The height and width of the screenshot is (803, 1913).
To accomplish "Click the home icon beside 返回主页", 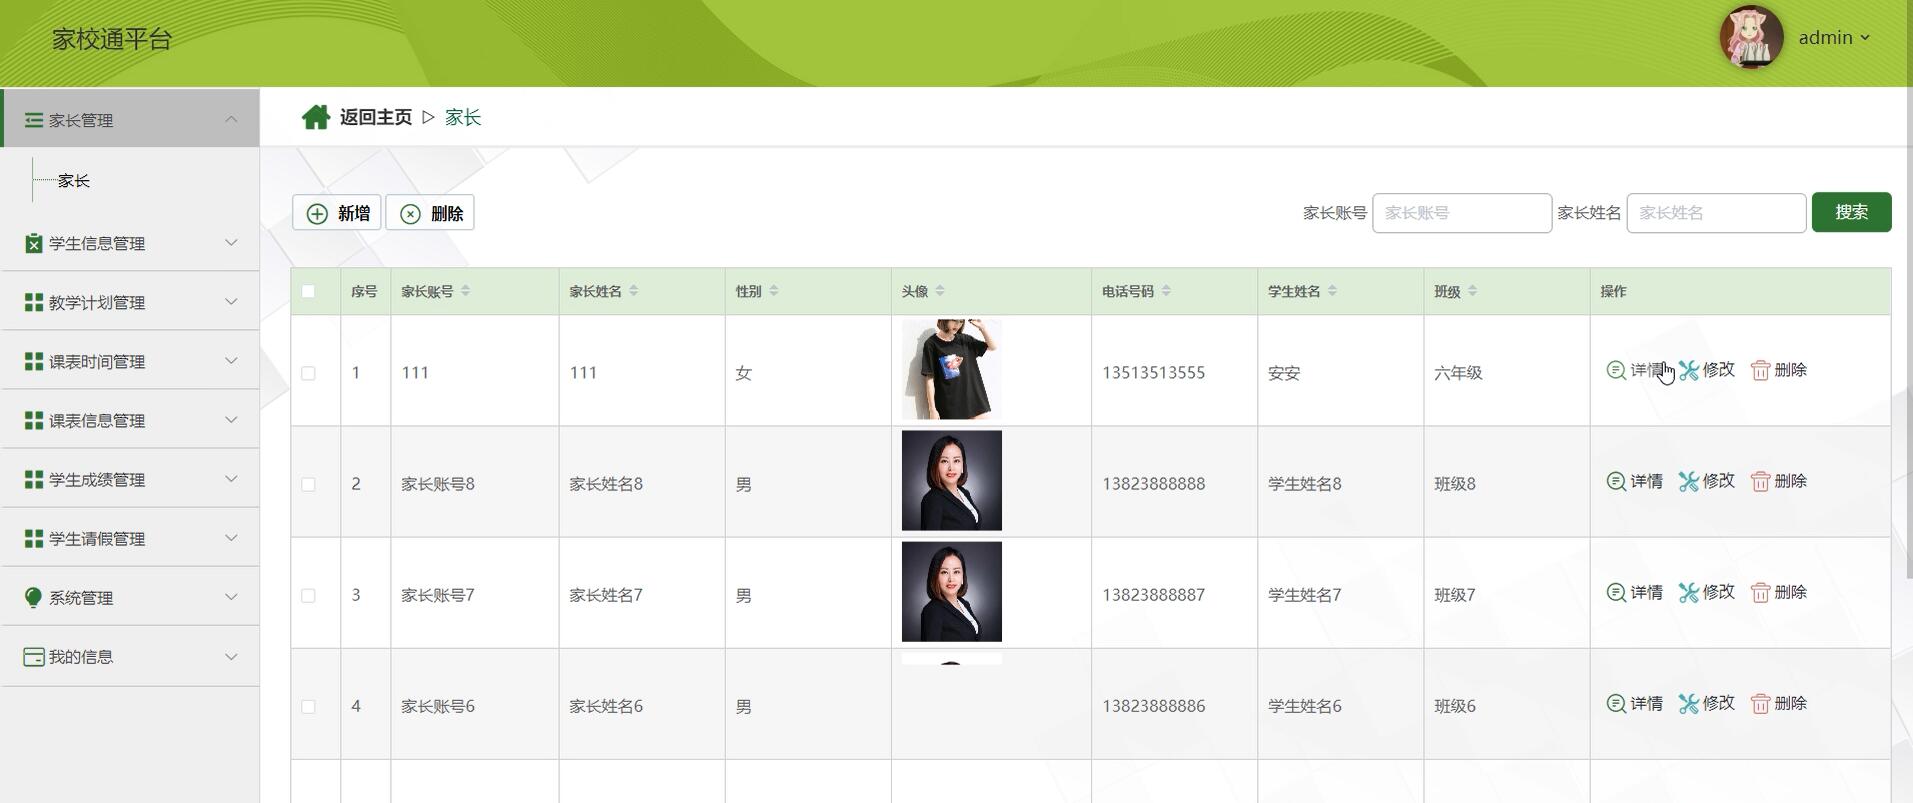I will 316,117.
